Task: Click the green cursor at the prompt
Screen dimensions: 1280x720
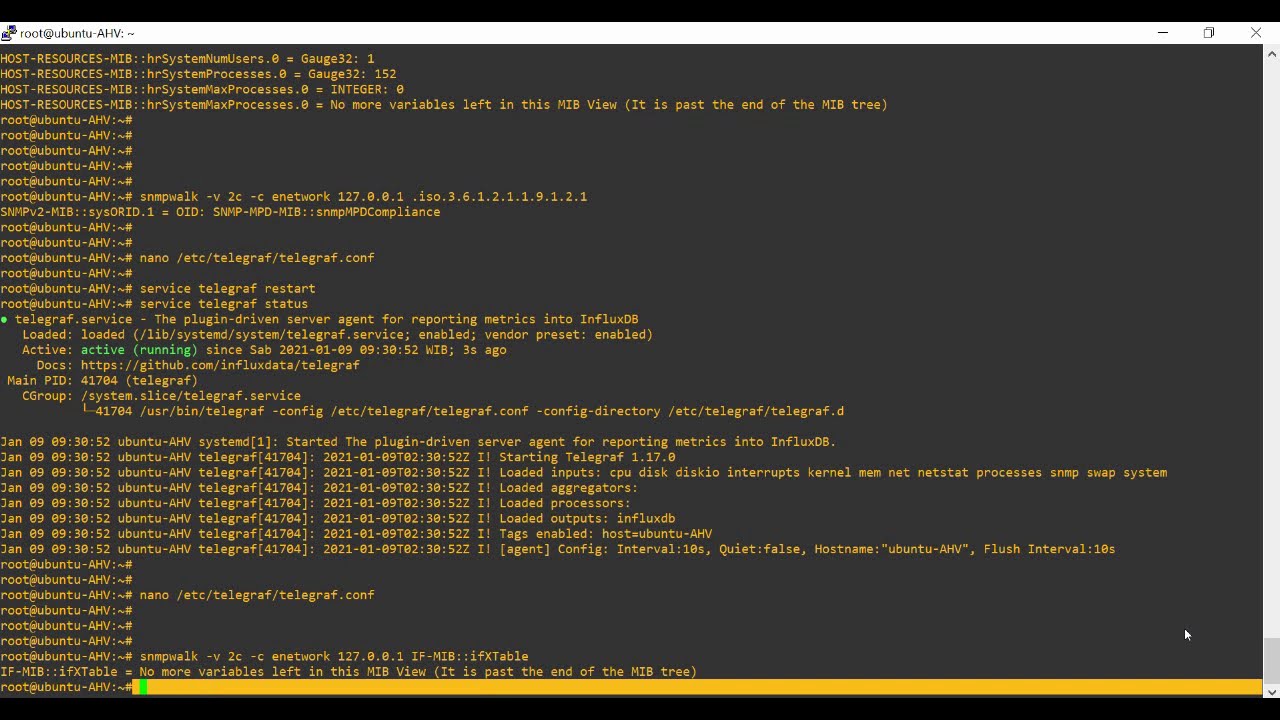Action: click(x=144, y=687)
